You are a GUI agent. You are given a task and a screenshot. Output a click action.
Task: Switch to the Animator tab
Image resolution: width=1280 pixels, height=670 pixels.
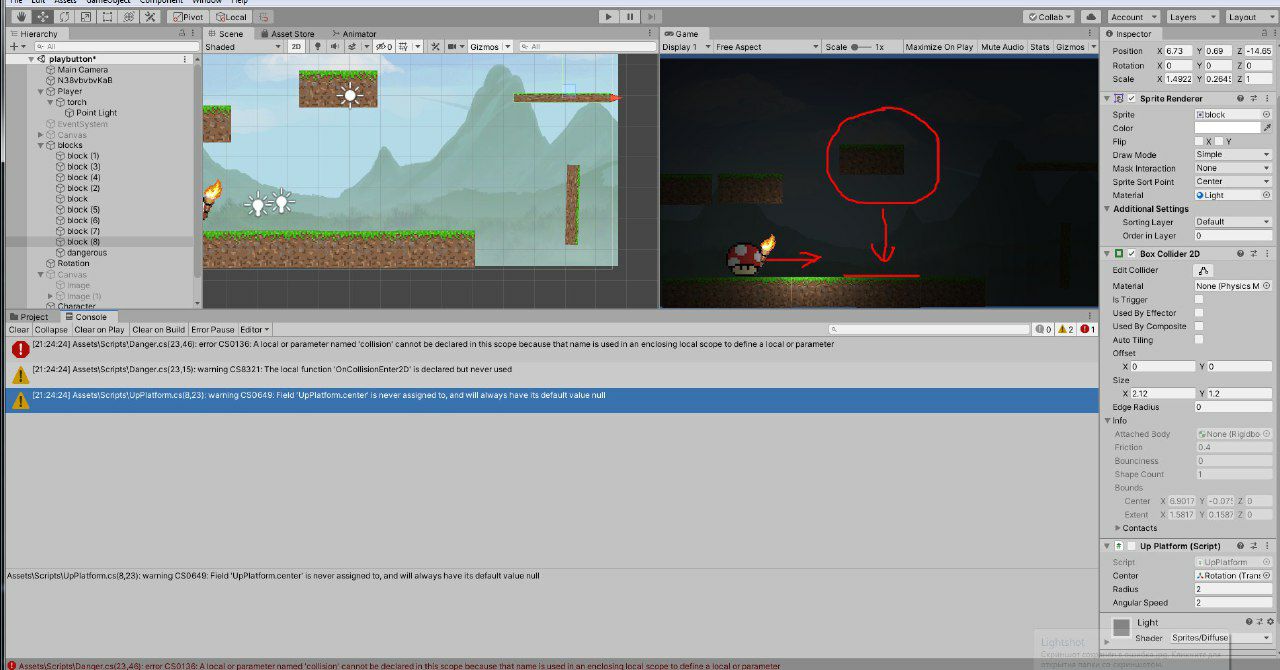click(x=354, y=34)
